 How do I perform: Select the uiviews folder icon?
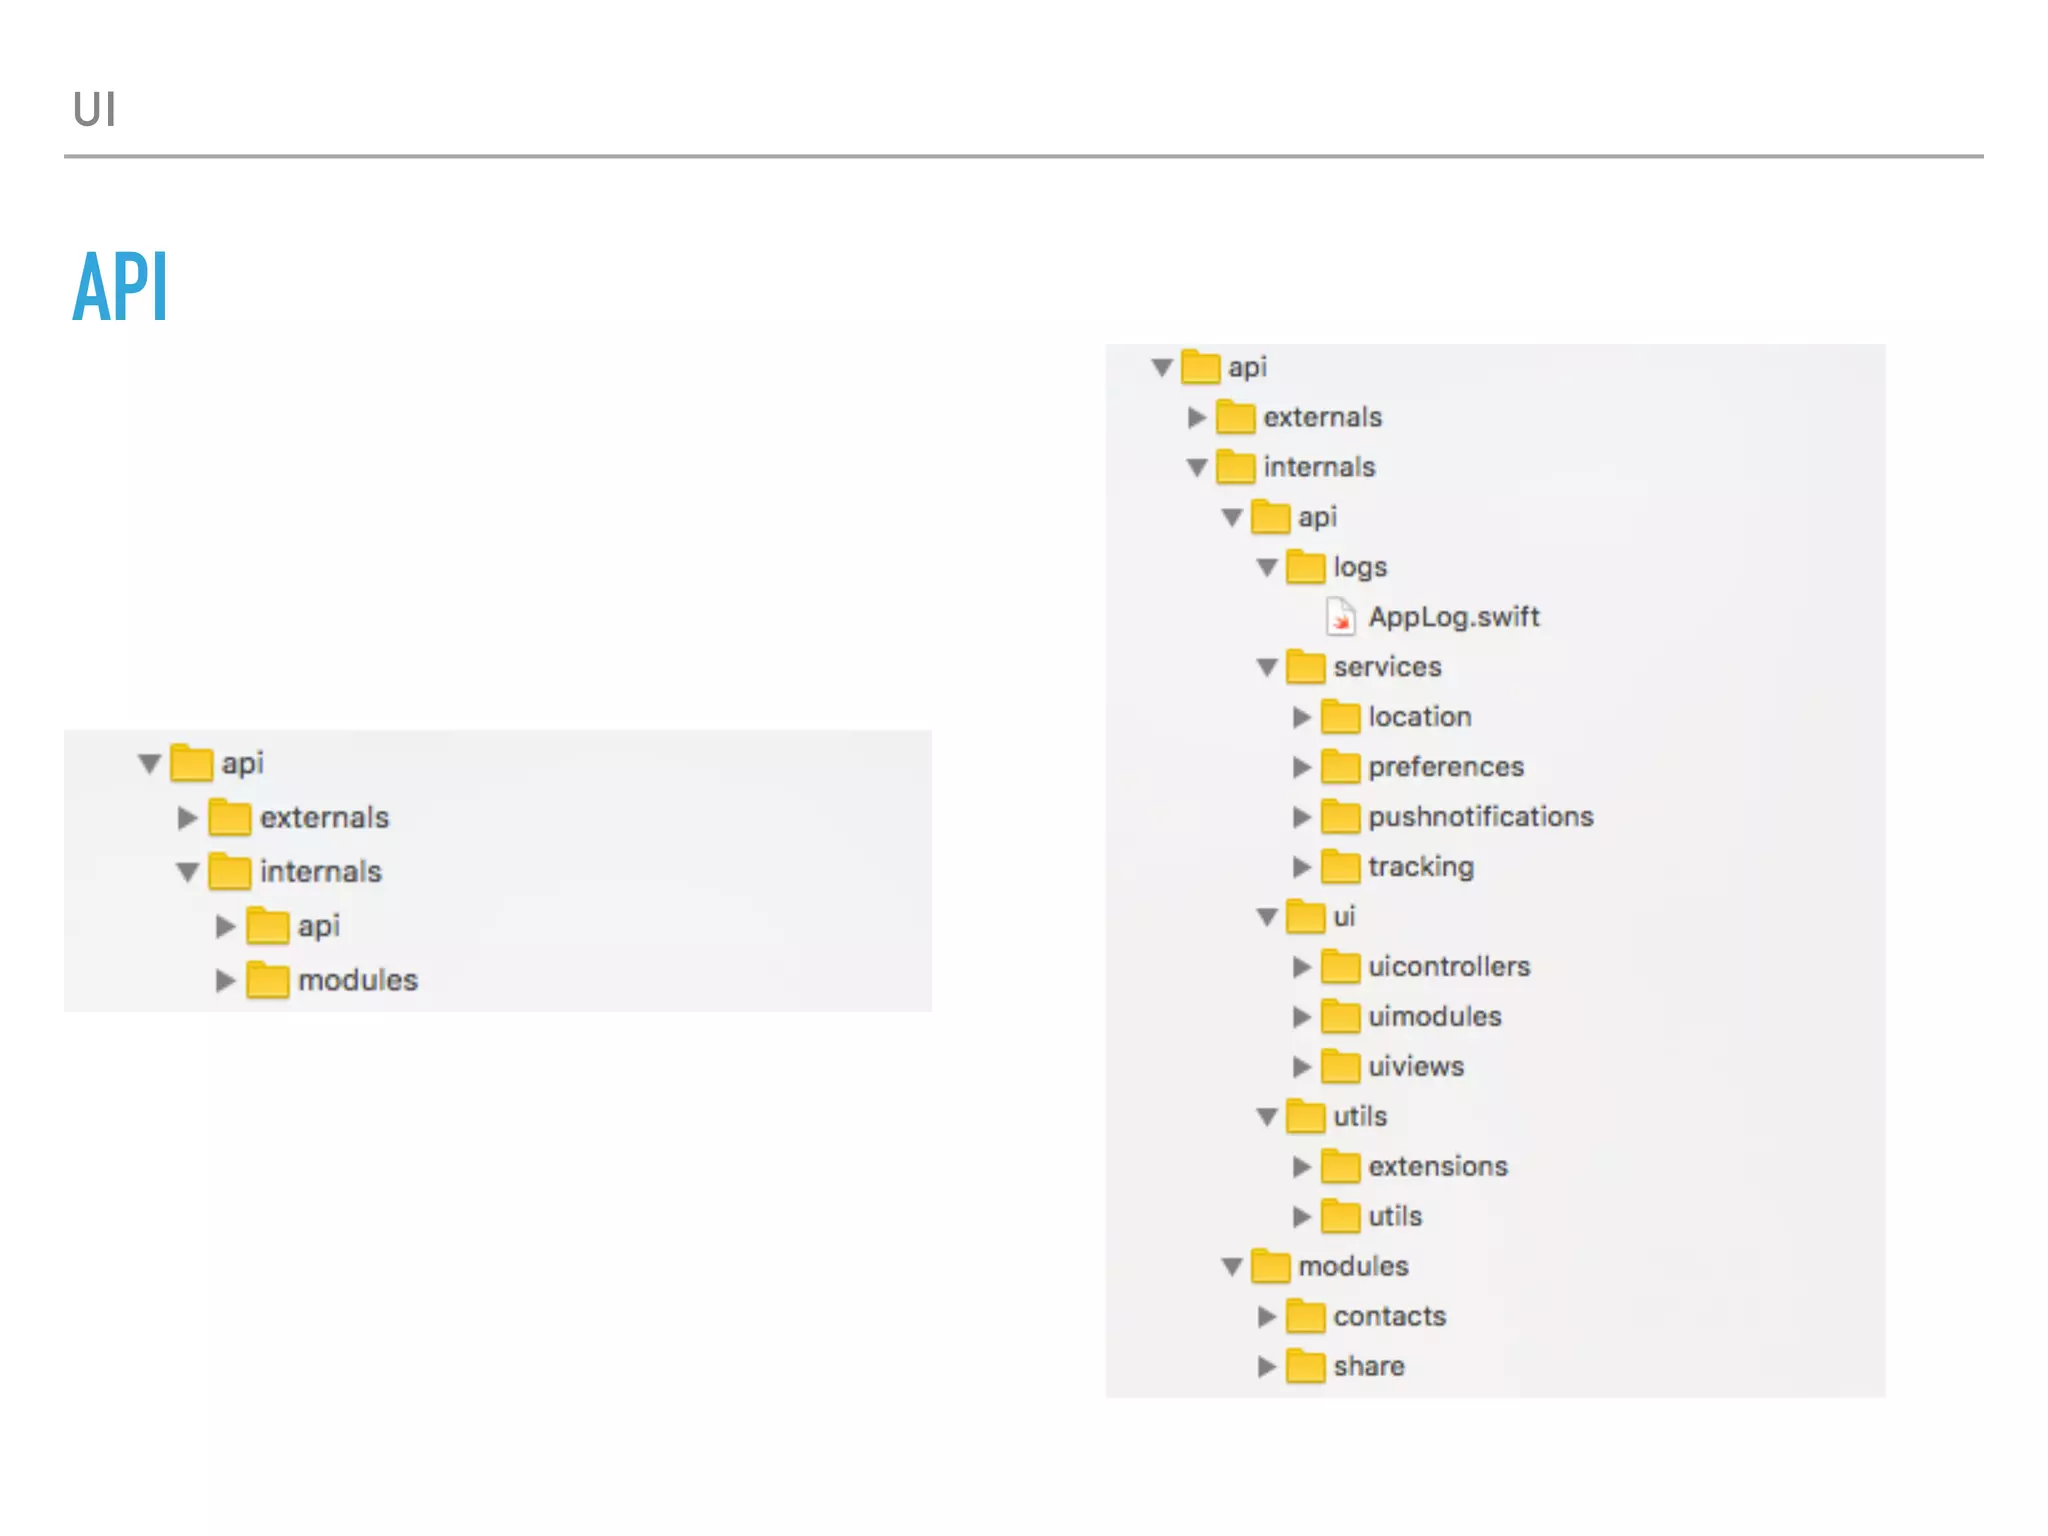(1340, 1066)
